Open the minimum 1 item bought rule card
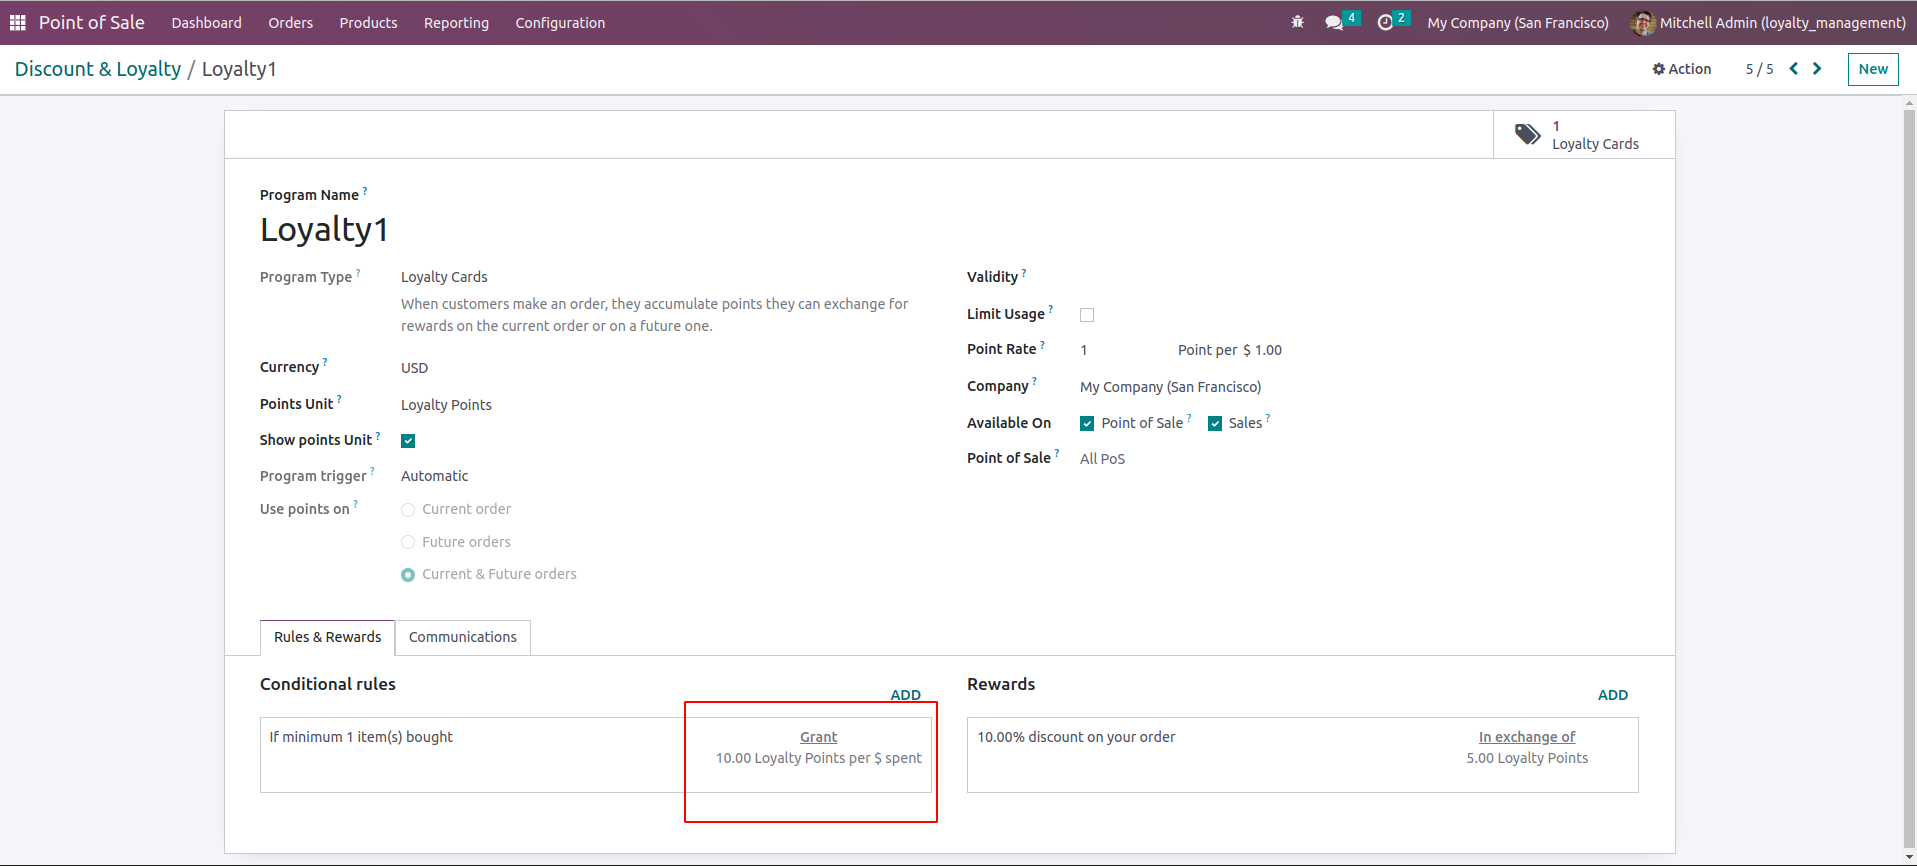Image resolution: width=1917 pixels, height=866 pixels. coord(596,755)
